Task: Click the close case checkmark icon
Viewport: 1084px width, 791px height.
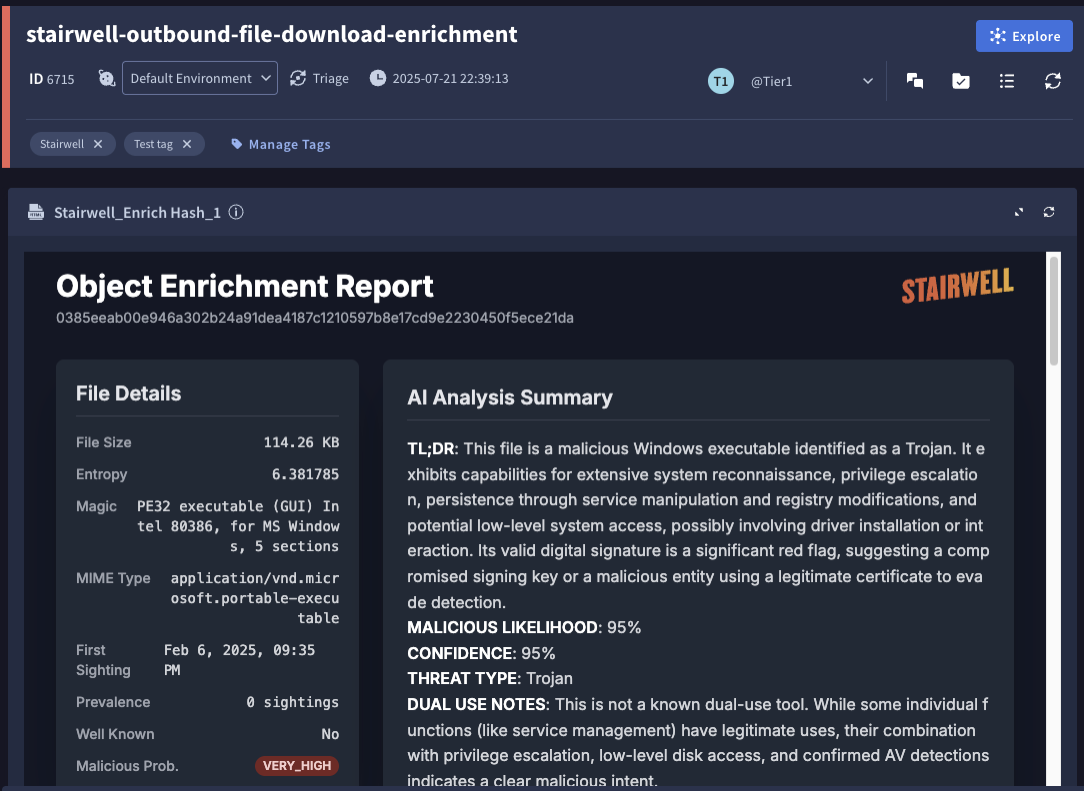Action: pos(961,81)
